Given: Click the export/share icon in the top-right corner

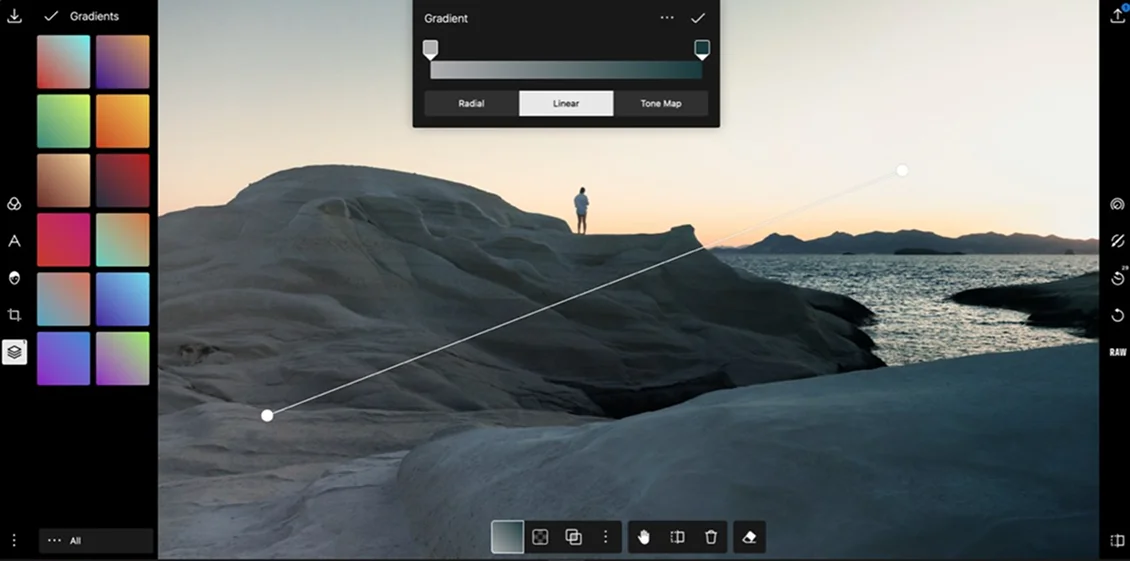Looking at the screenshot, I should pyautogui.click(x=1117, y=15).
